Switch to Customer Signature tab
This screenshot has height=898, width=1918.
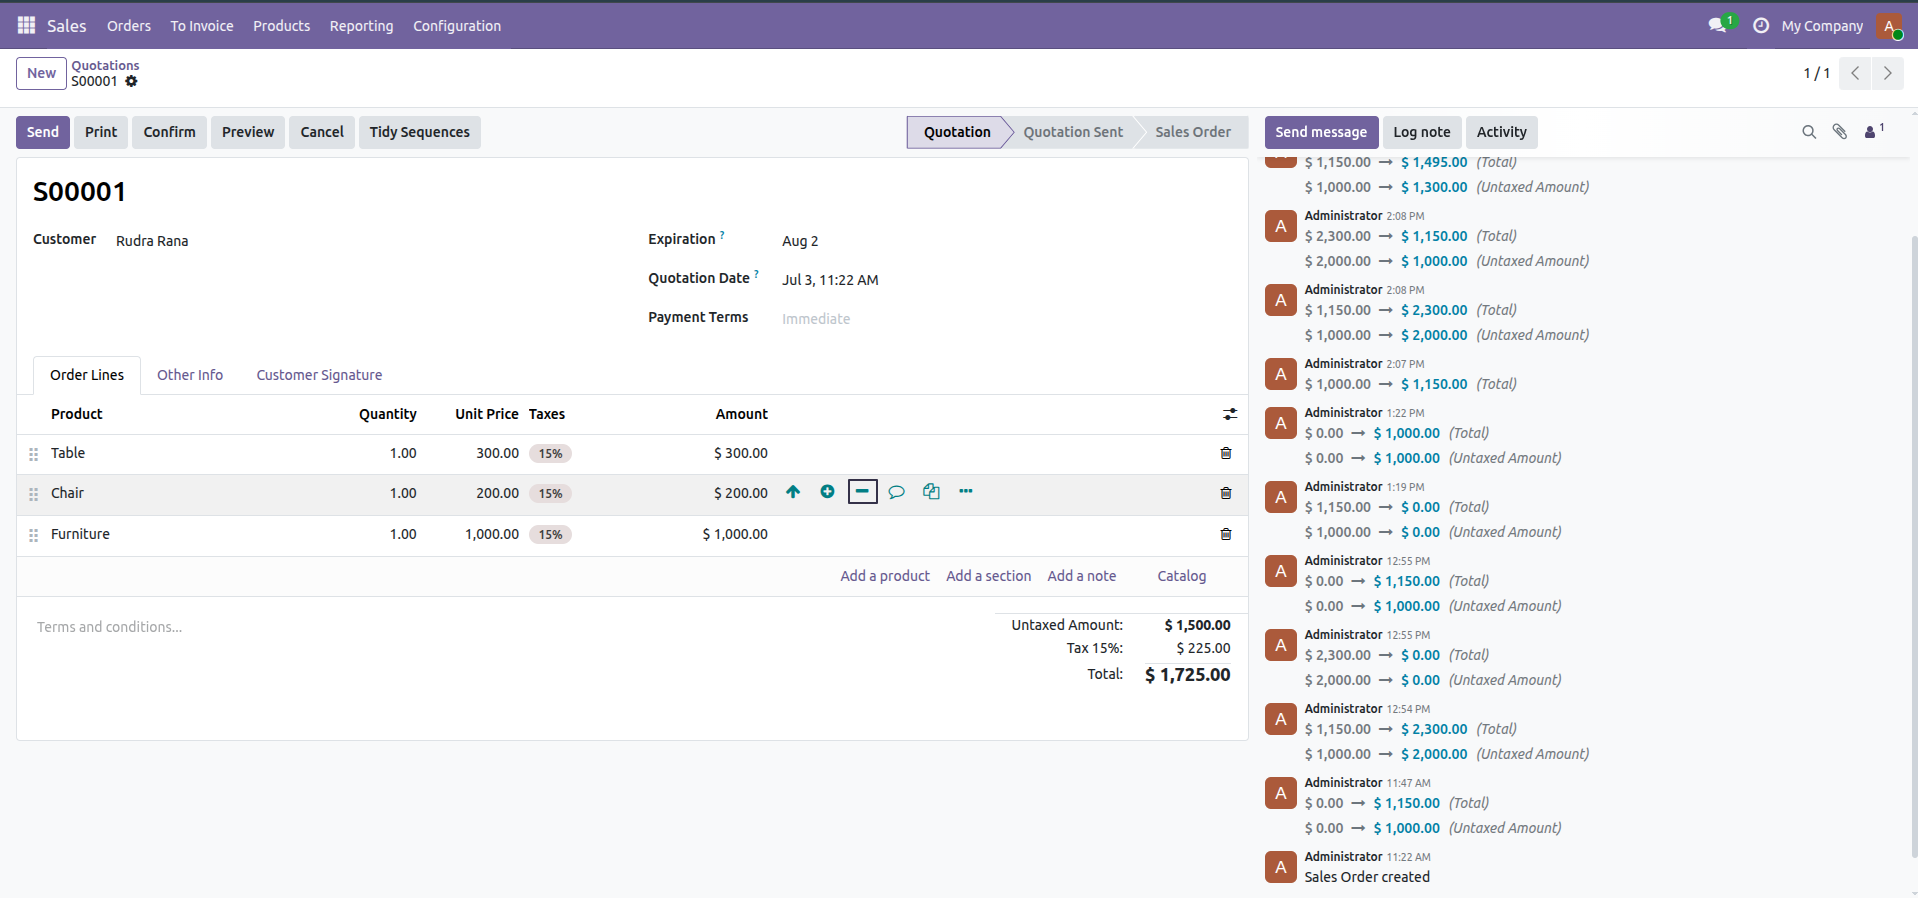319,375
